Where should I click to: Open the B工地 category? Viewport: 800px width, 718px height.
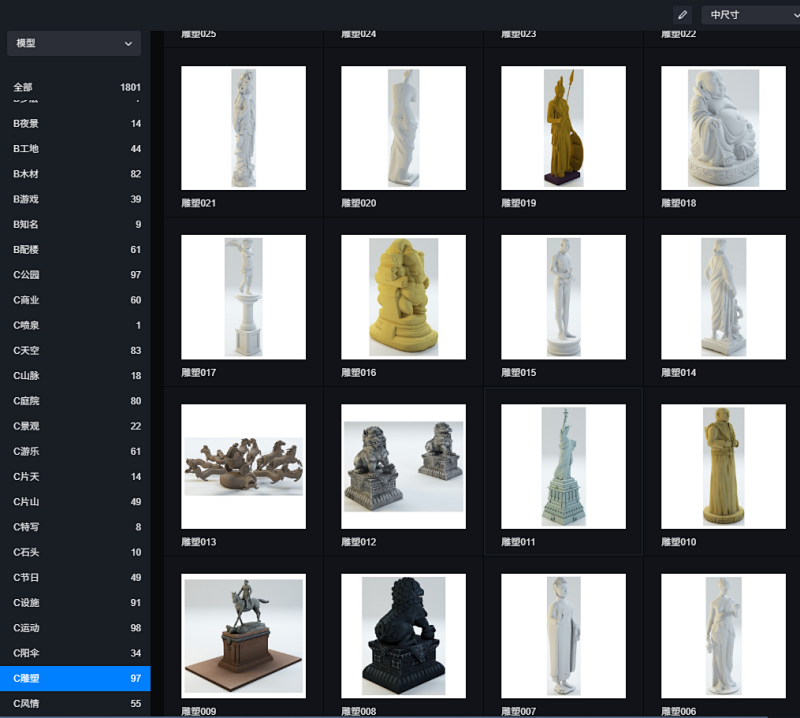tap(76, 148)
